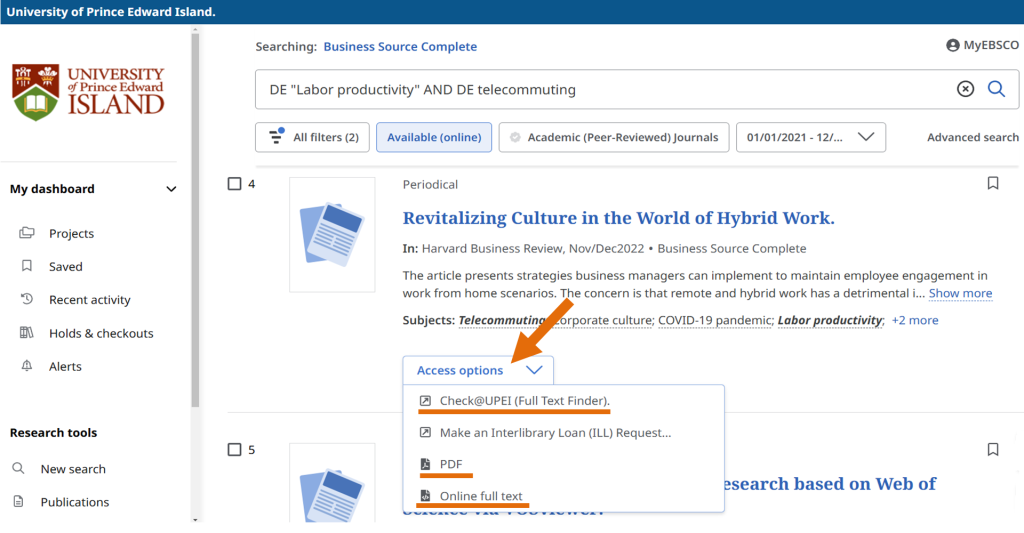Toggle Academic (Peer-Reviewed) Journals filter

[614, 137]
